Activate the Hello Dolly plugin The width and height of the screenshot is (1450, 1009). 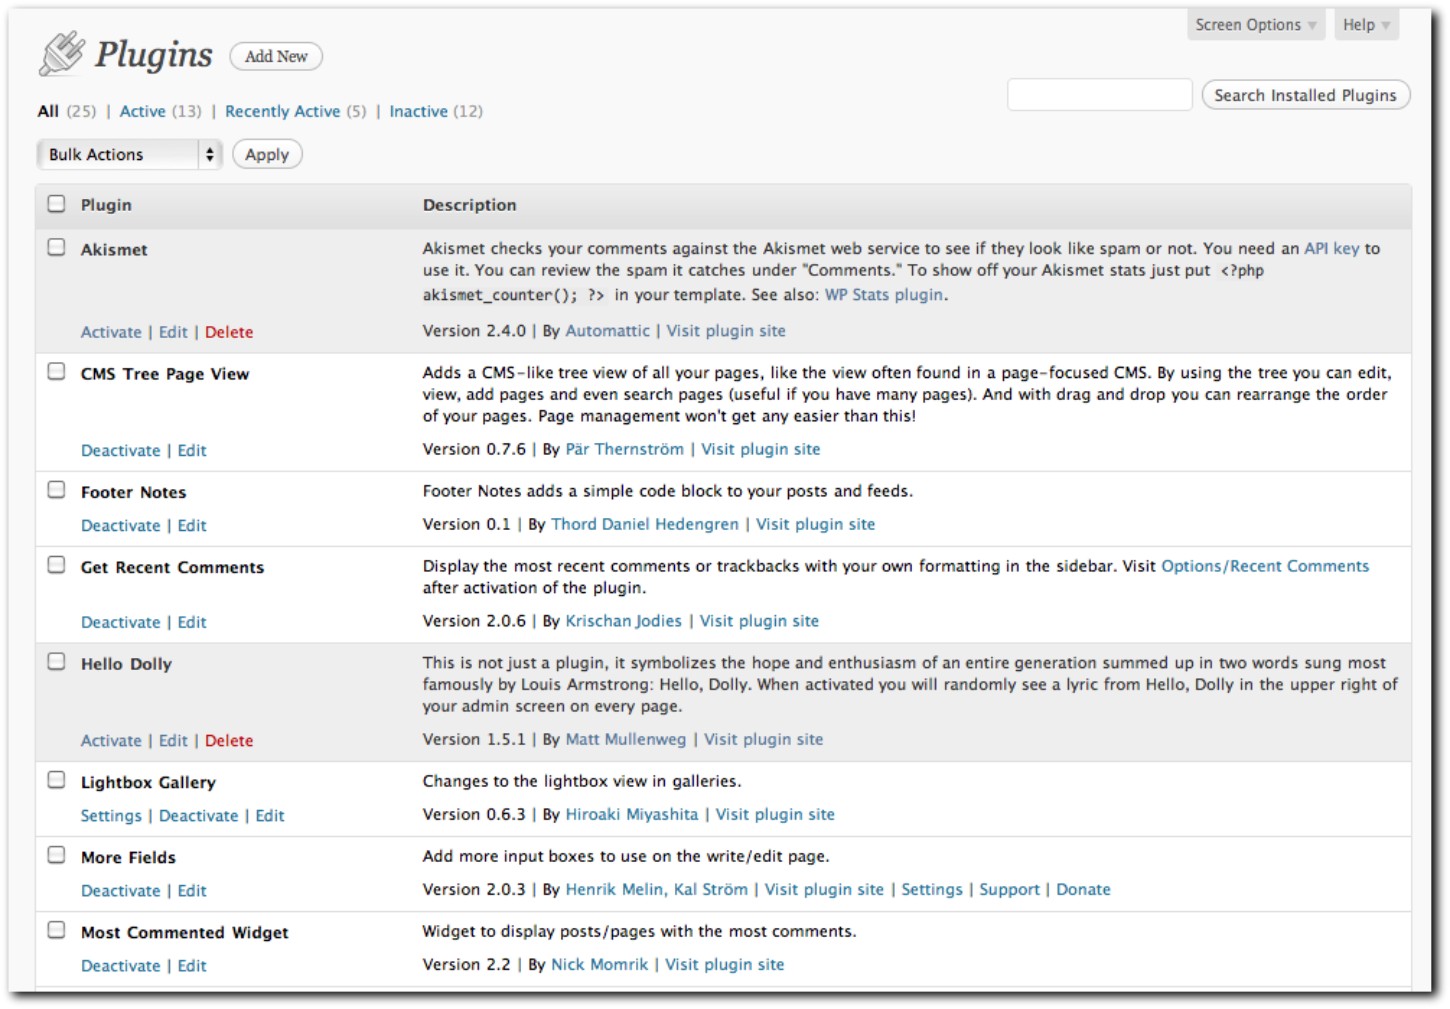pyautogui.click(x=111, y=741)
